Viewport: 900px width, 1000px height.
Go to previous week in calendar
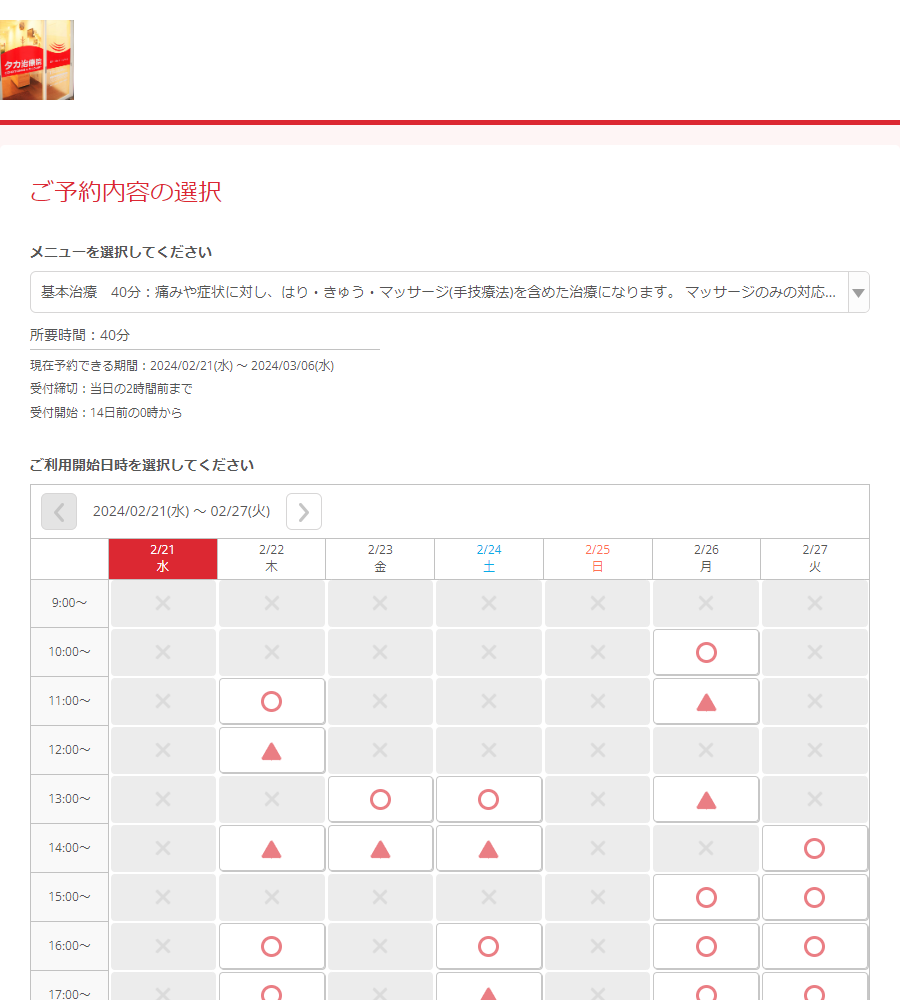59,512
